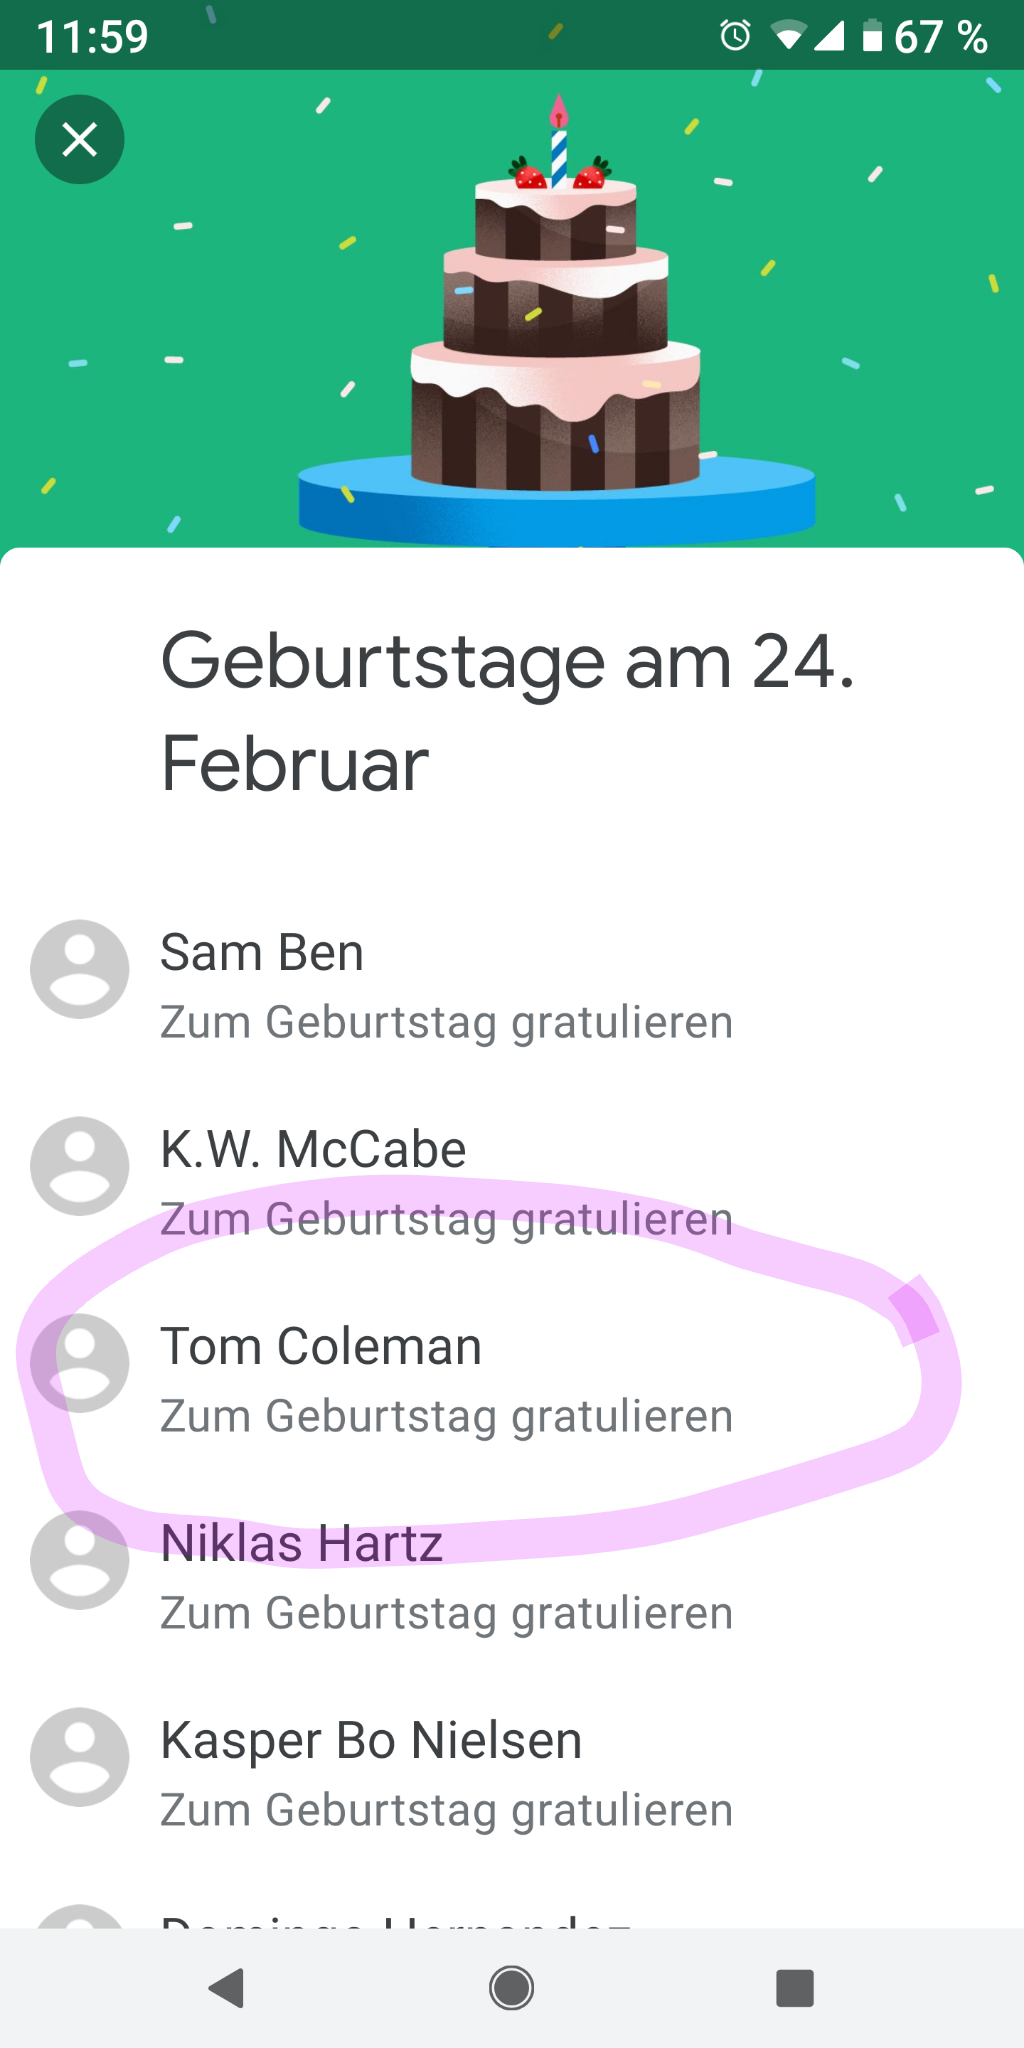Tap Tom Coleman's profile avatar
The image size is (1024, 2048).
coord(80,1363)
